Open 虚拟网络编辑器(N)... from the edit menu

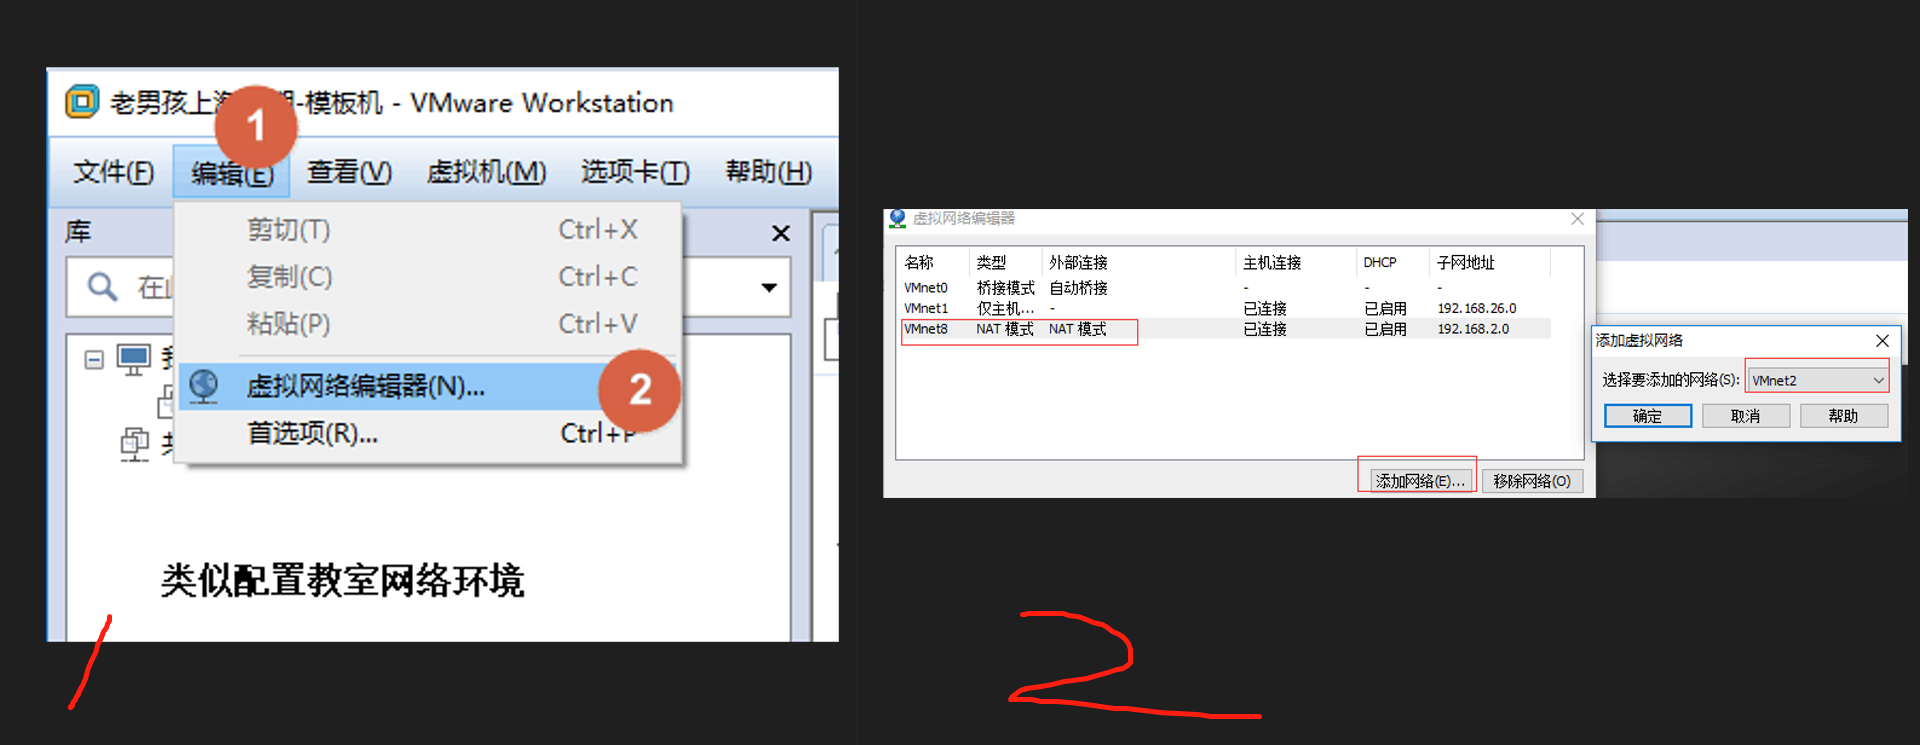pyautogui.click(x=430, y=386)
